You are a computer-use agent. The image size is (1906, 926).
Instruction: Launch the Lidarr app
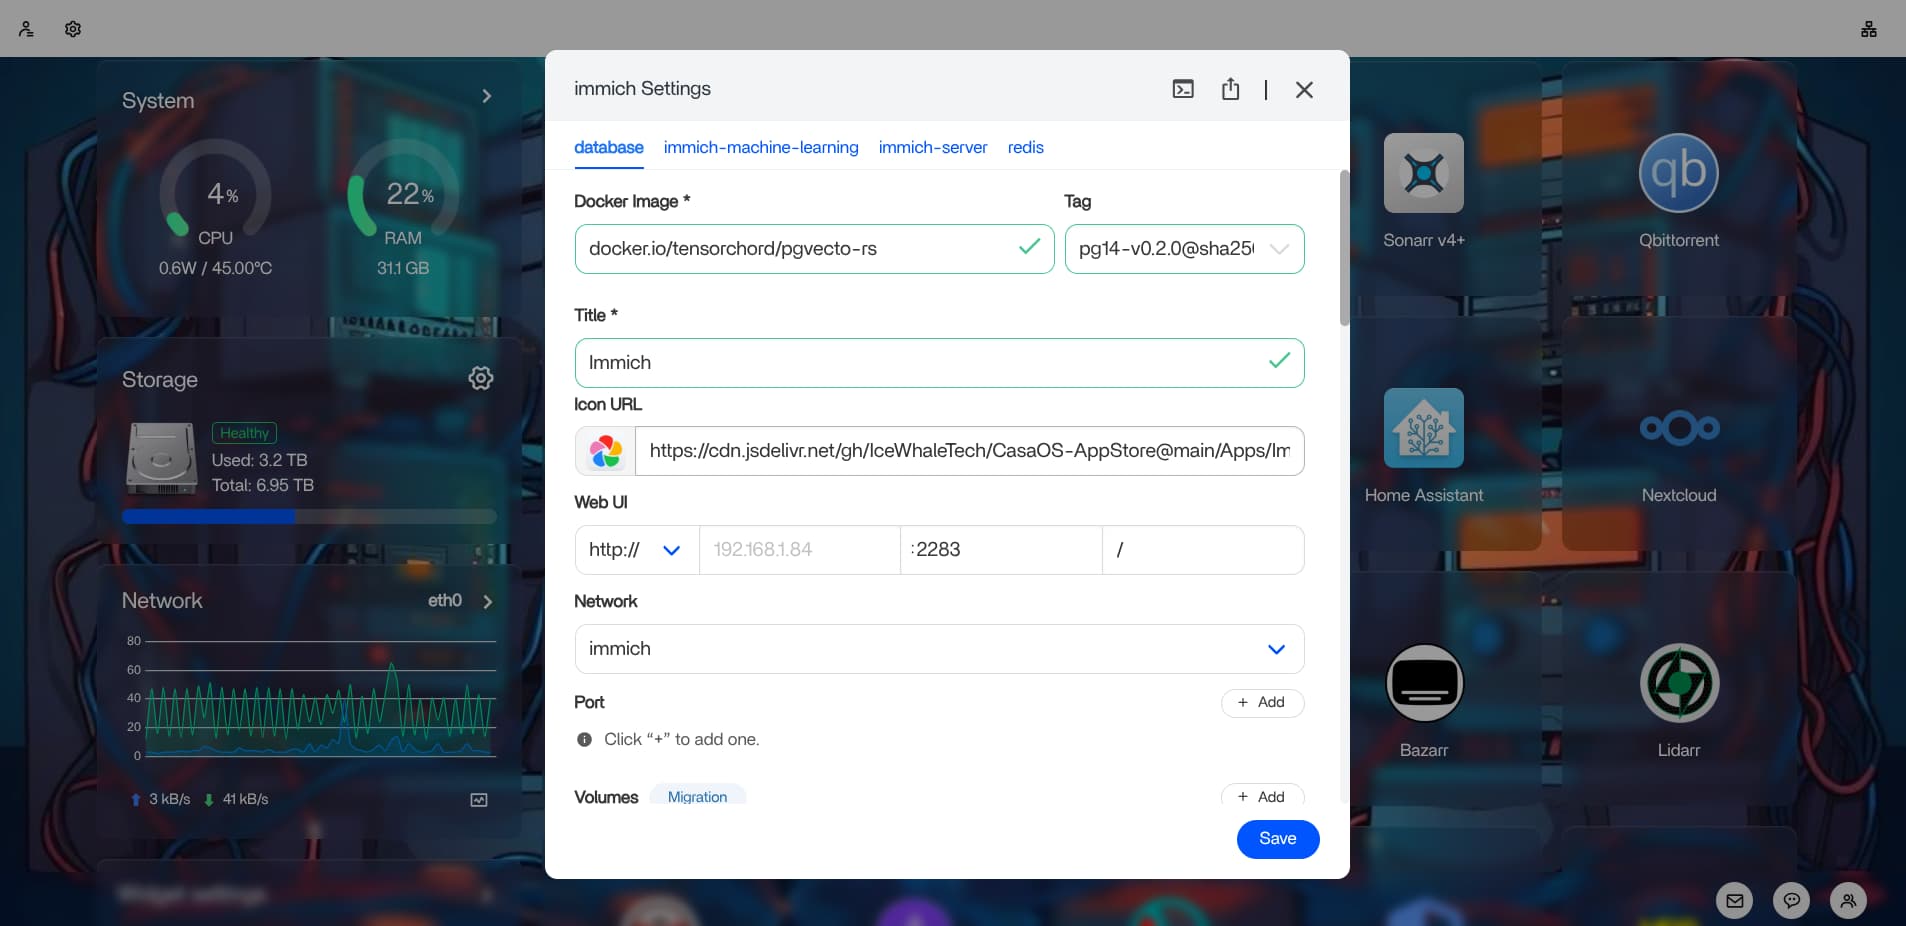click(x=1679, y=683)
